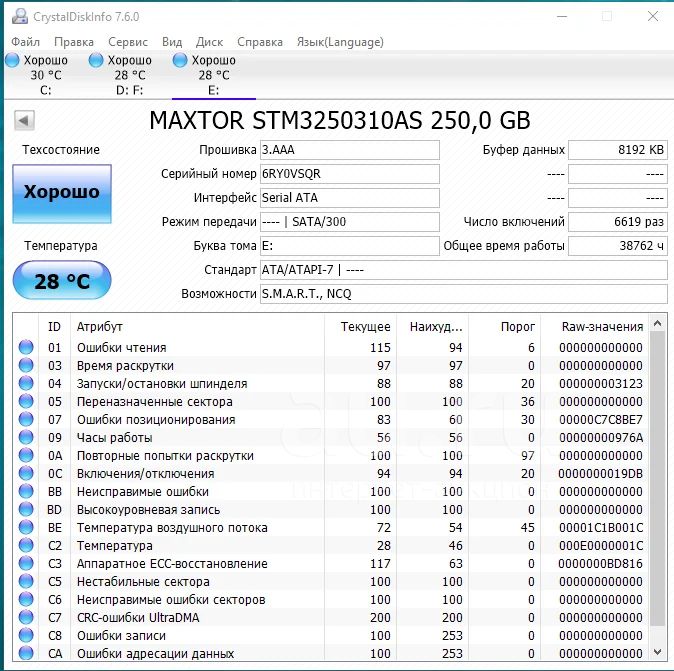Open the Диск menu

click(x=209, y=42)
